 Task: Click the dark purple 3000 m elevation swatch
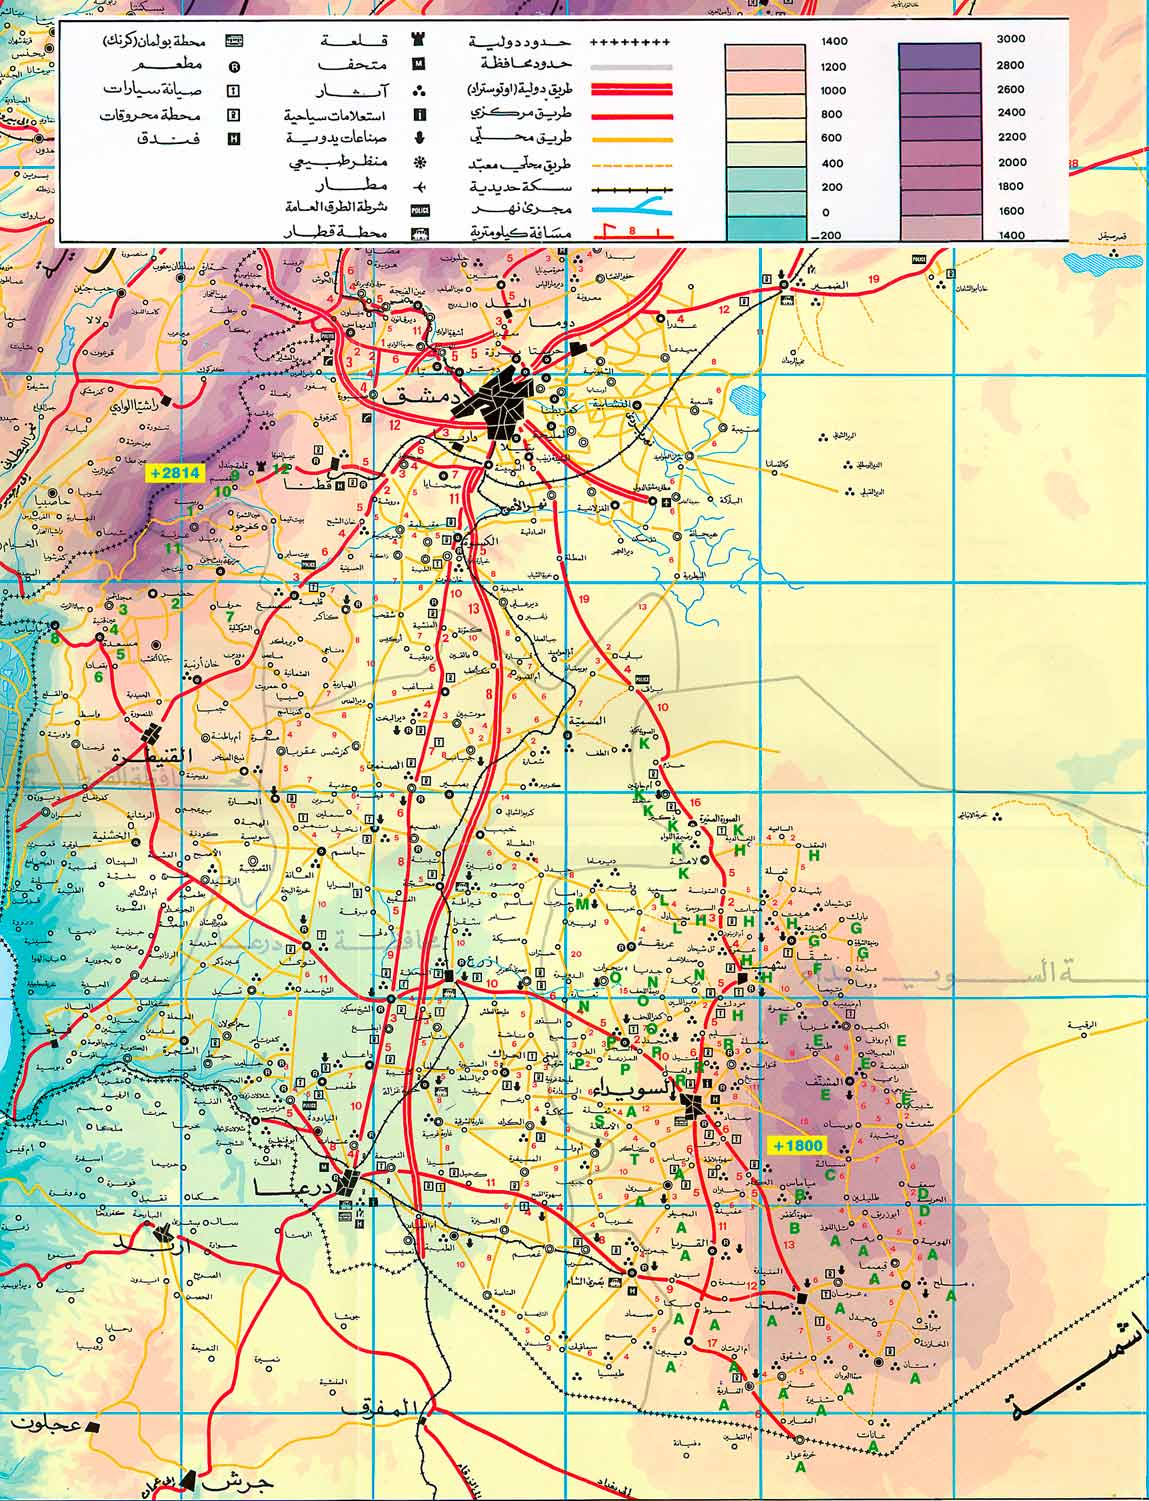tap(938, 54)
